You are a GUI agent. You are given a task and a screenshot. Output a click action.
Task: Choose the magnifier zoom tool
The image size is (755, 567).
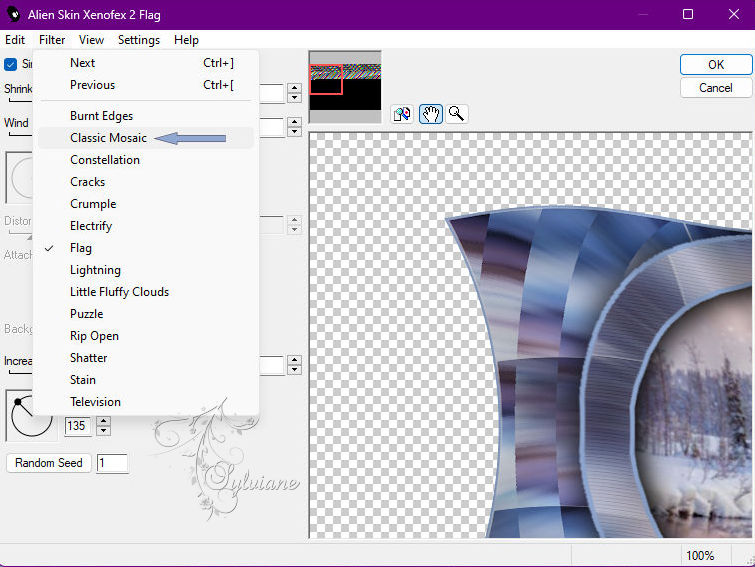[456, 114]
